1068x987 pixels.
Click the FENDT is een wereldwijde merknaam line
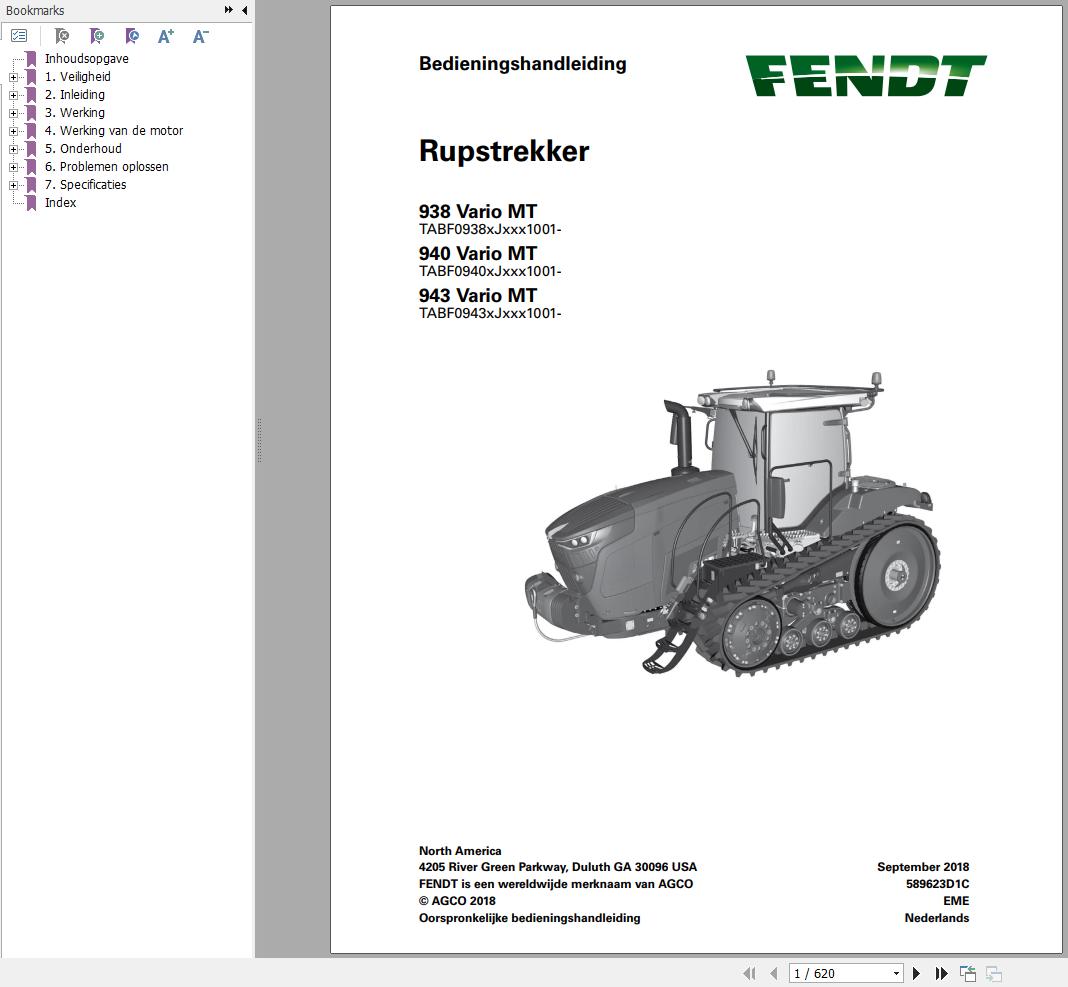coord(556,884)
